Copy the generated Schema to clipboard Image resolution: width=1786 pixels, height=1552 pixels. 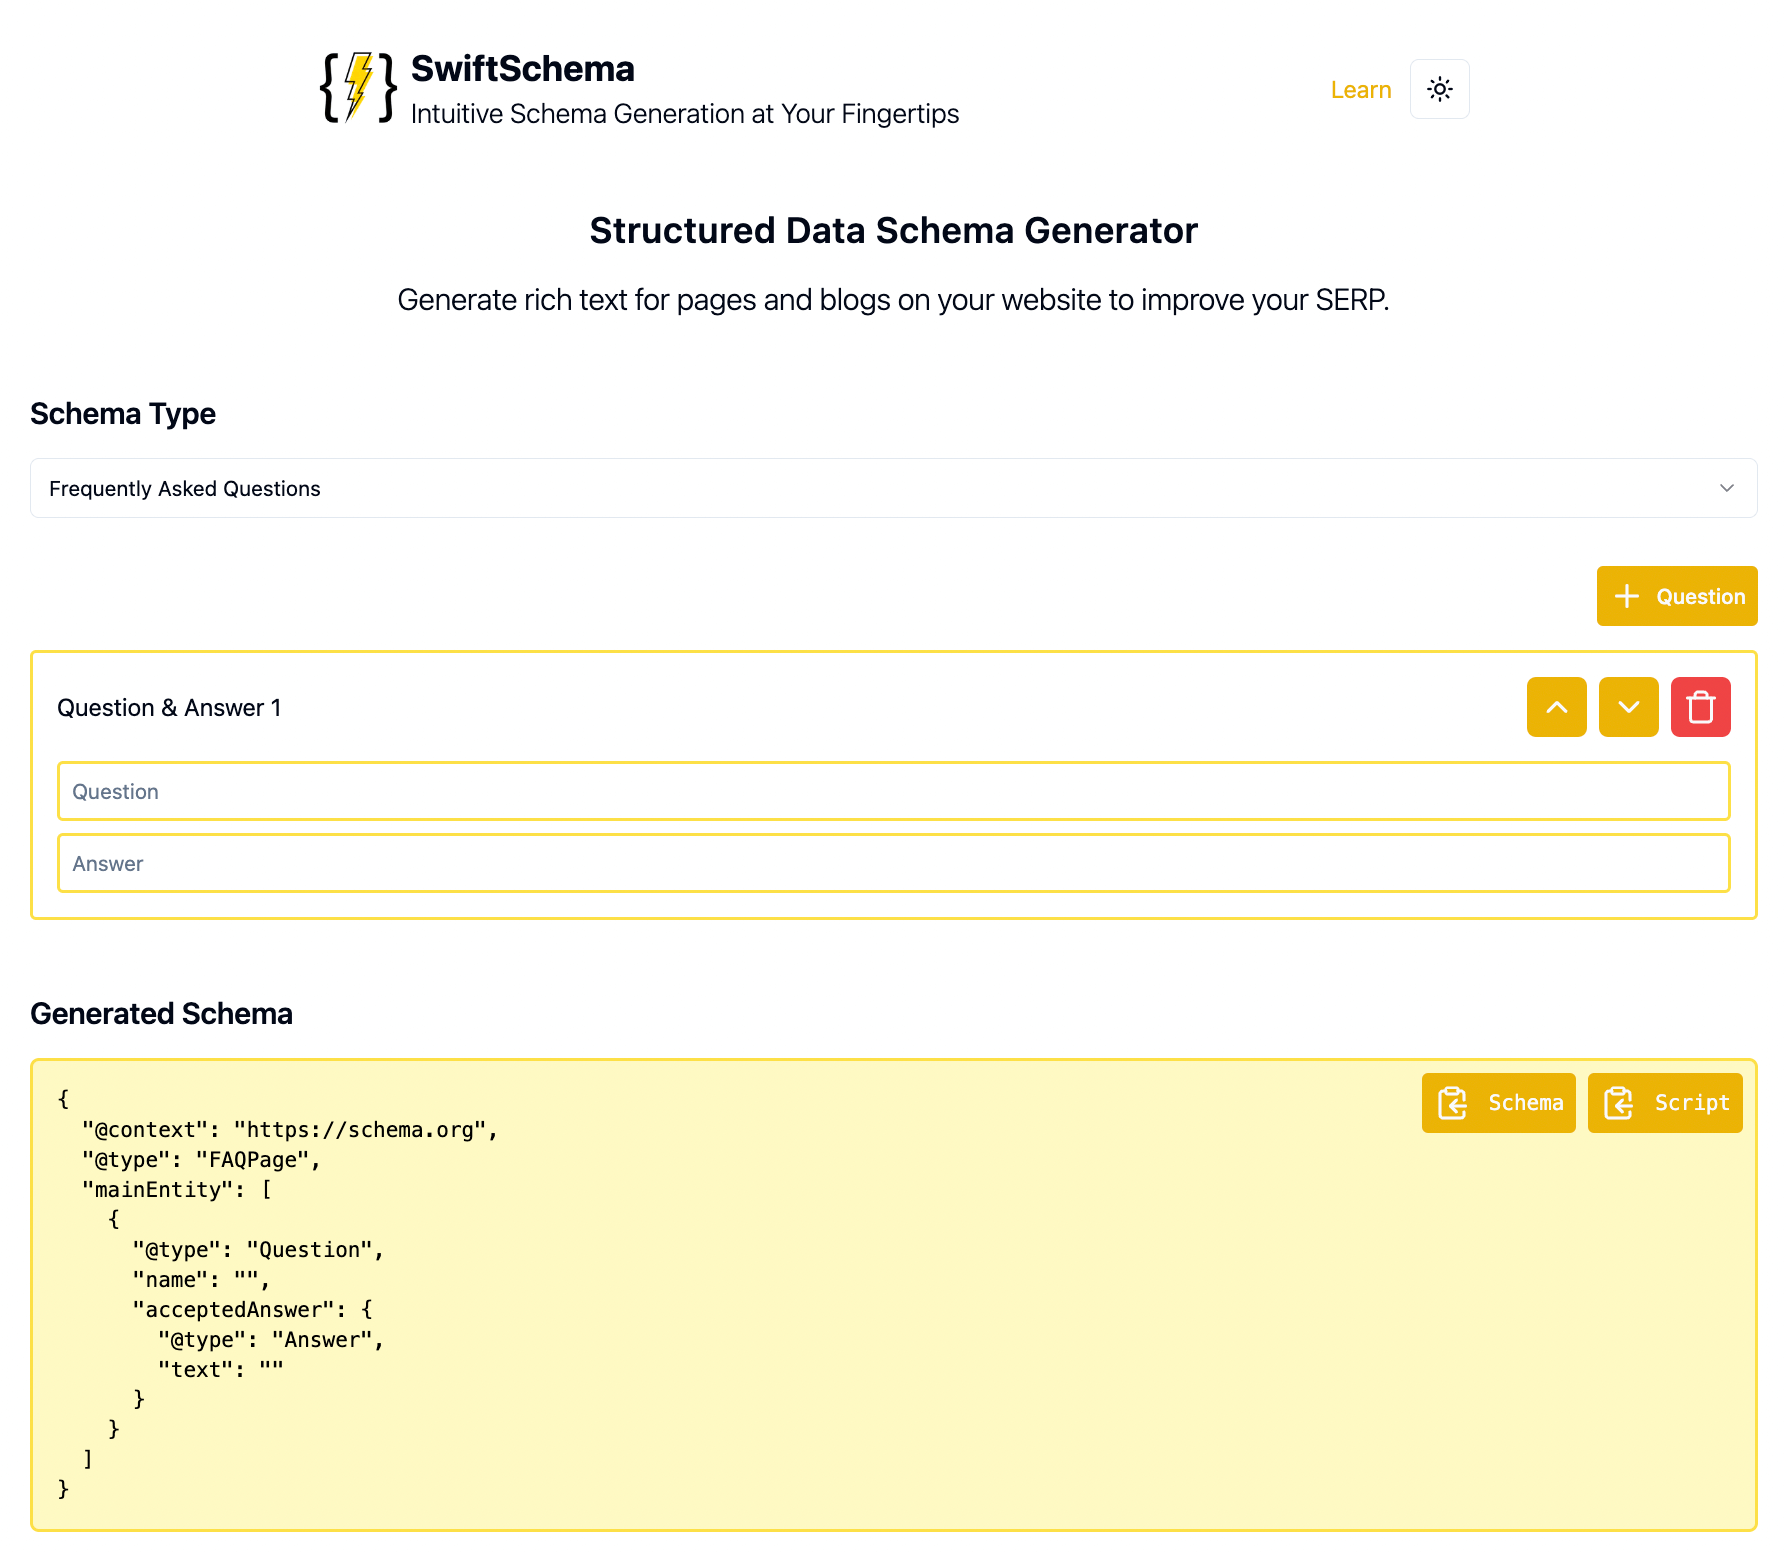pos(1498,1103)
